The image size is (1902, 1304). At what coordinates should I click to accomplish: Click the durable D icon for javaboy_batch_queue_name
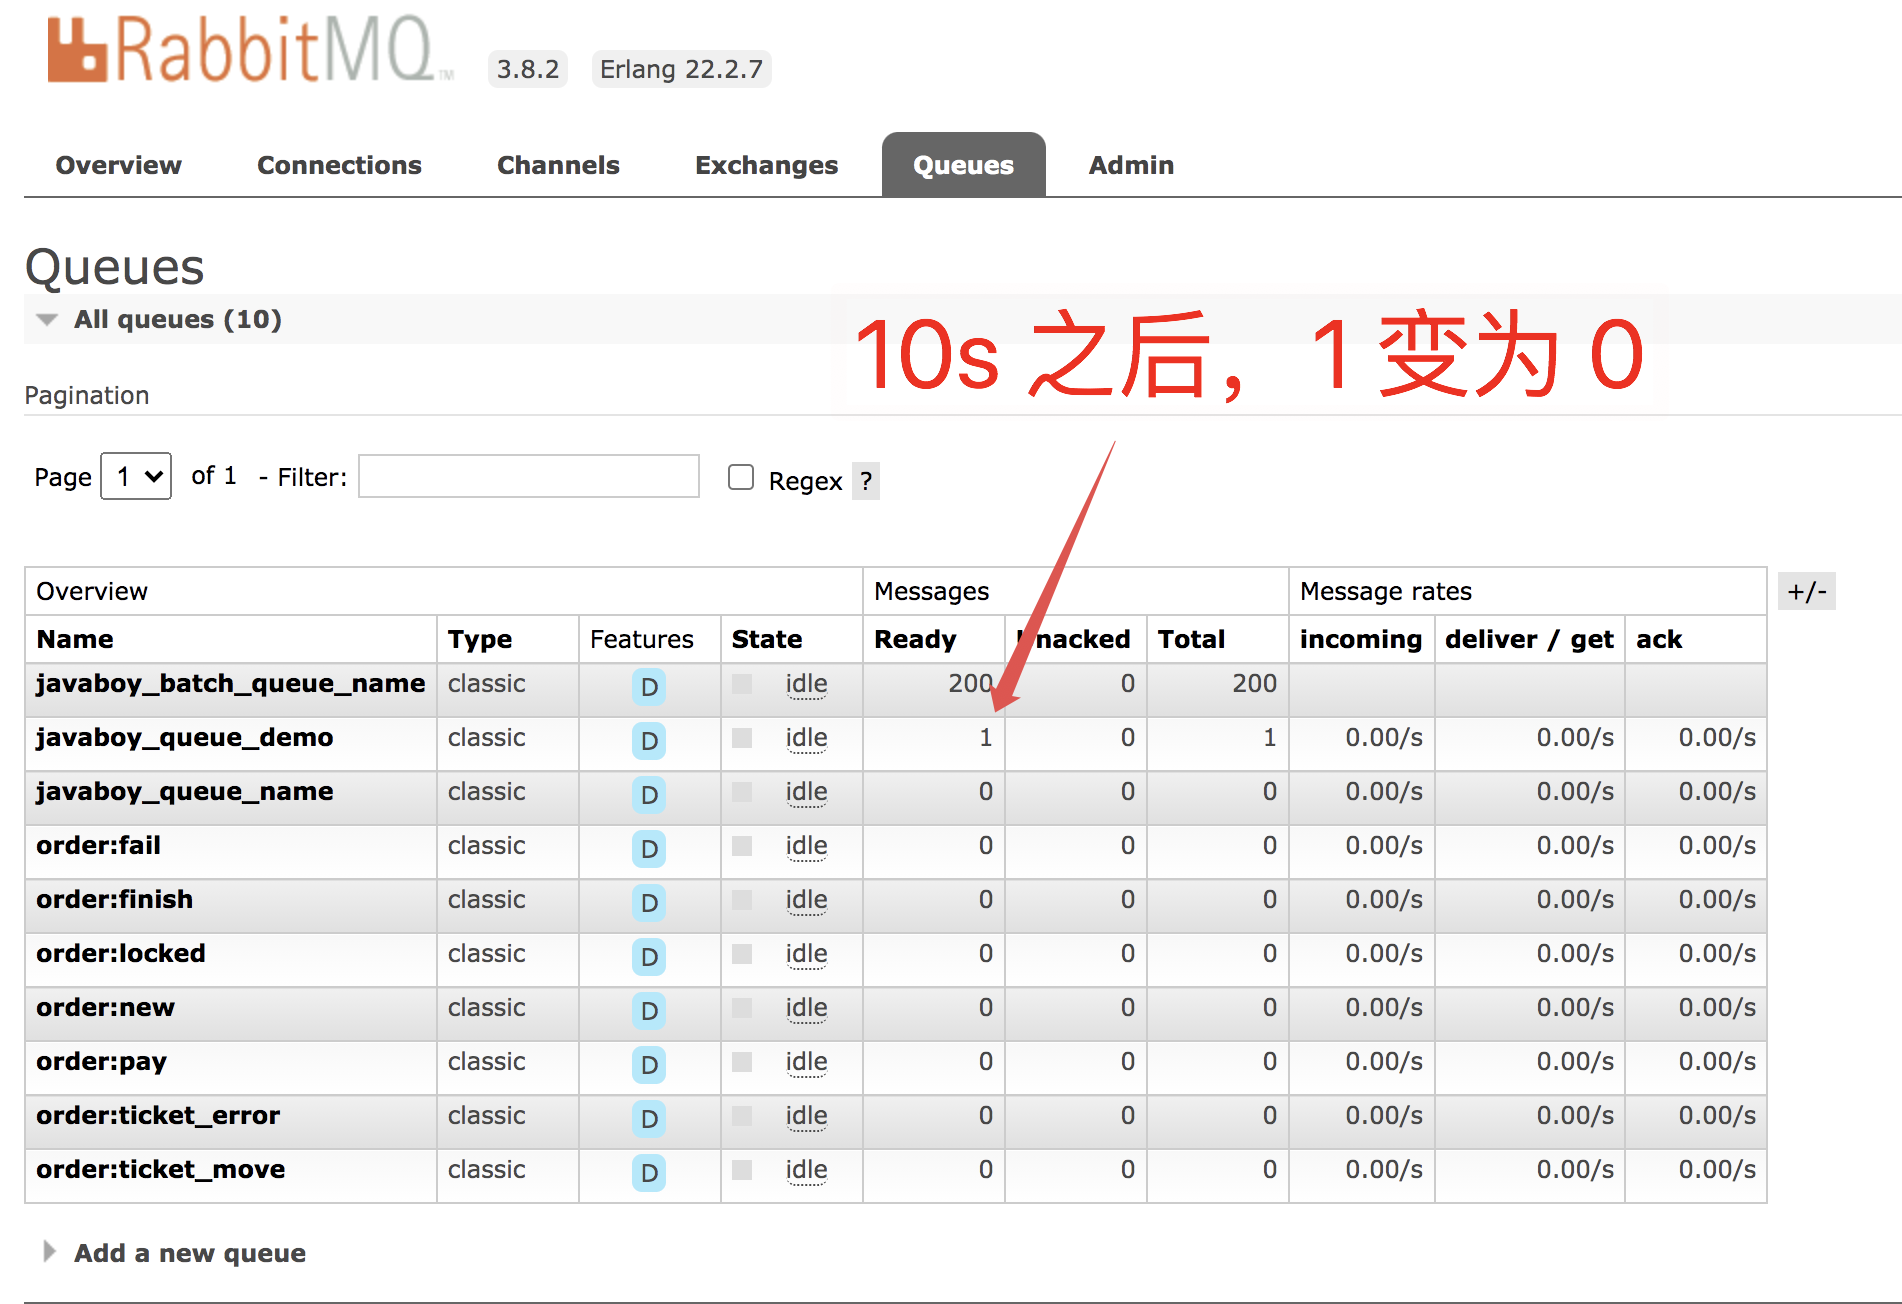point(648,688)
